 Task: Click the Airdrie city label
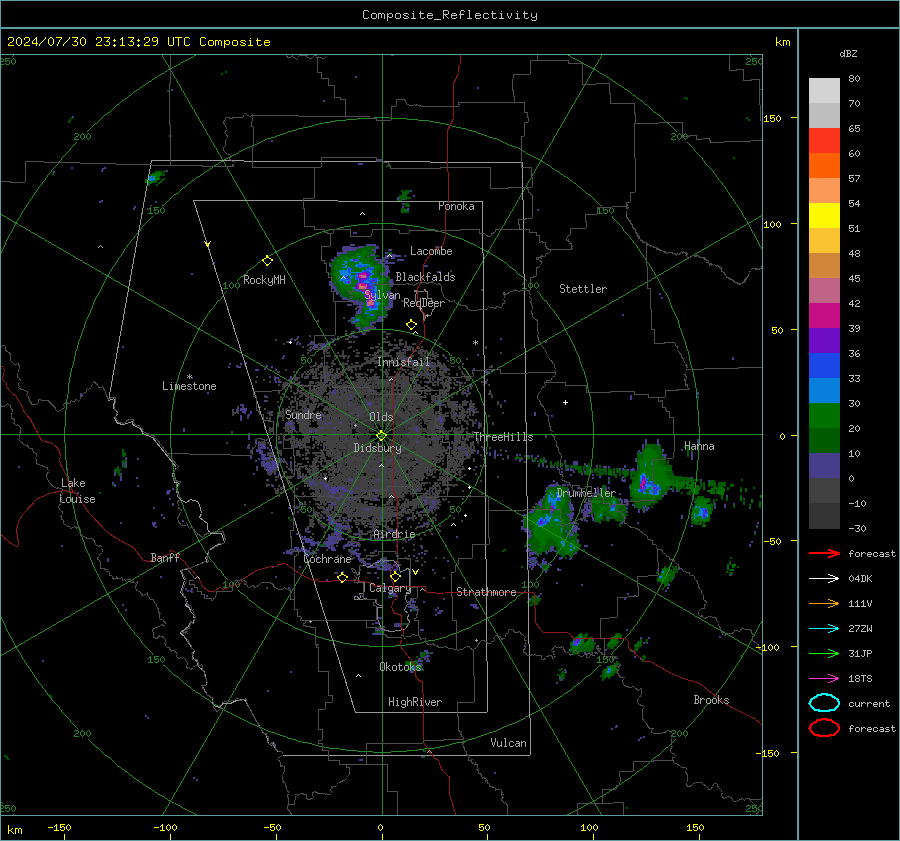point(394,534)
